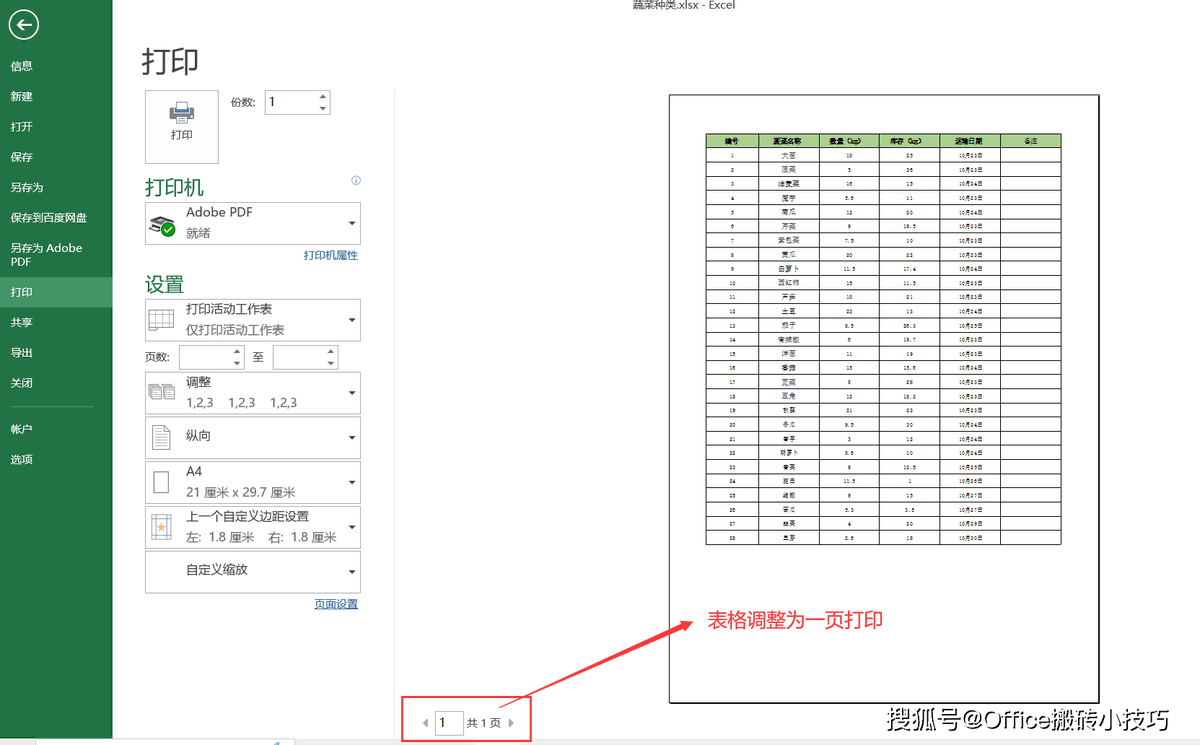Click the 蔬菜名称 header cell in preview
1200x745 pixels.
(789, 141)
